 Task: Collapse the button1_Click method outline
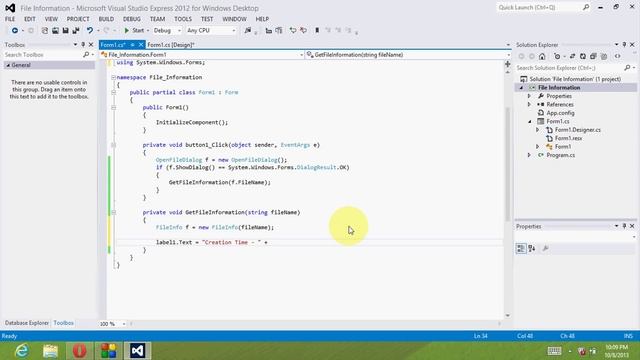pyautogui.click(x=113, y=145)
